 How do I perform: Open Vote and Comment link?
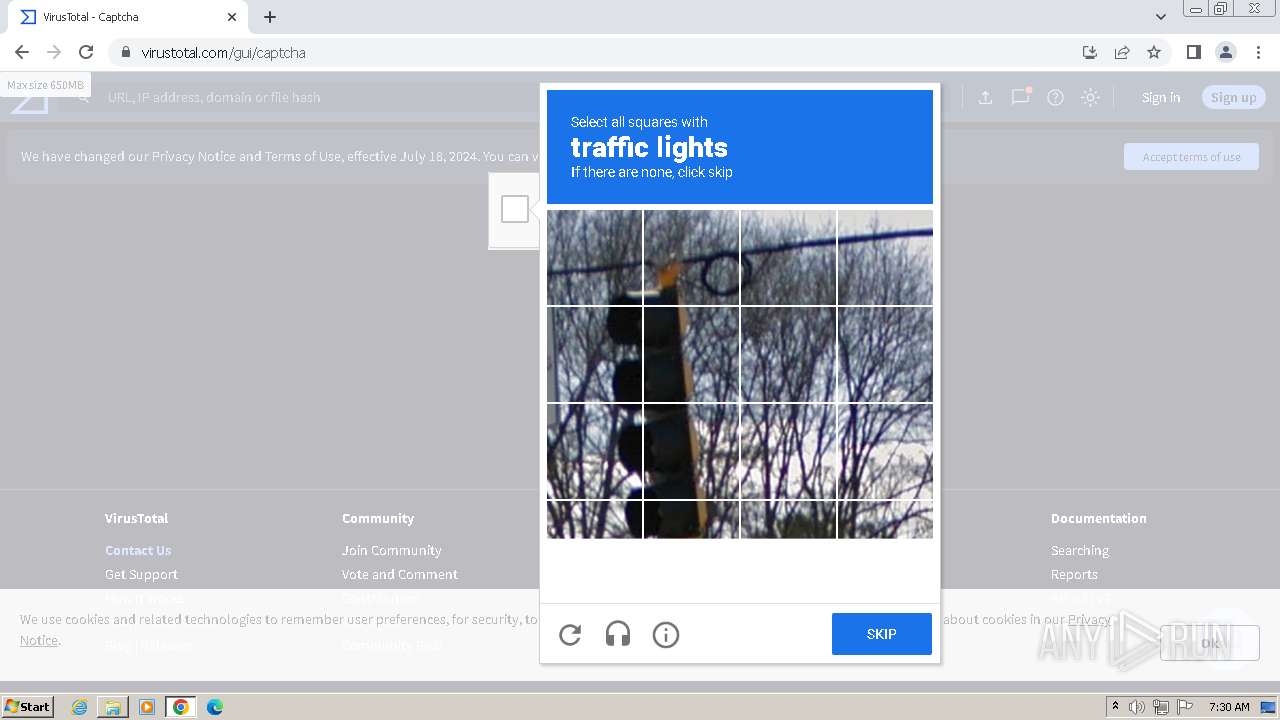400,574
